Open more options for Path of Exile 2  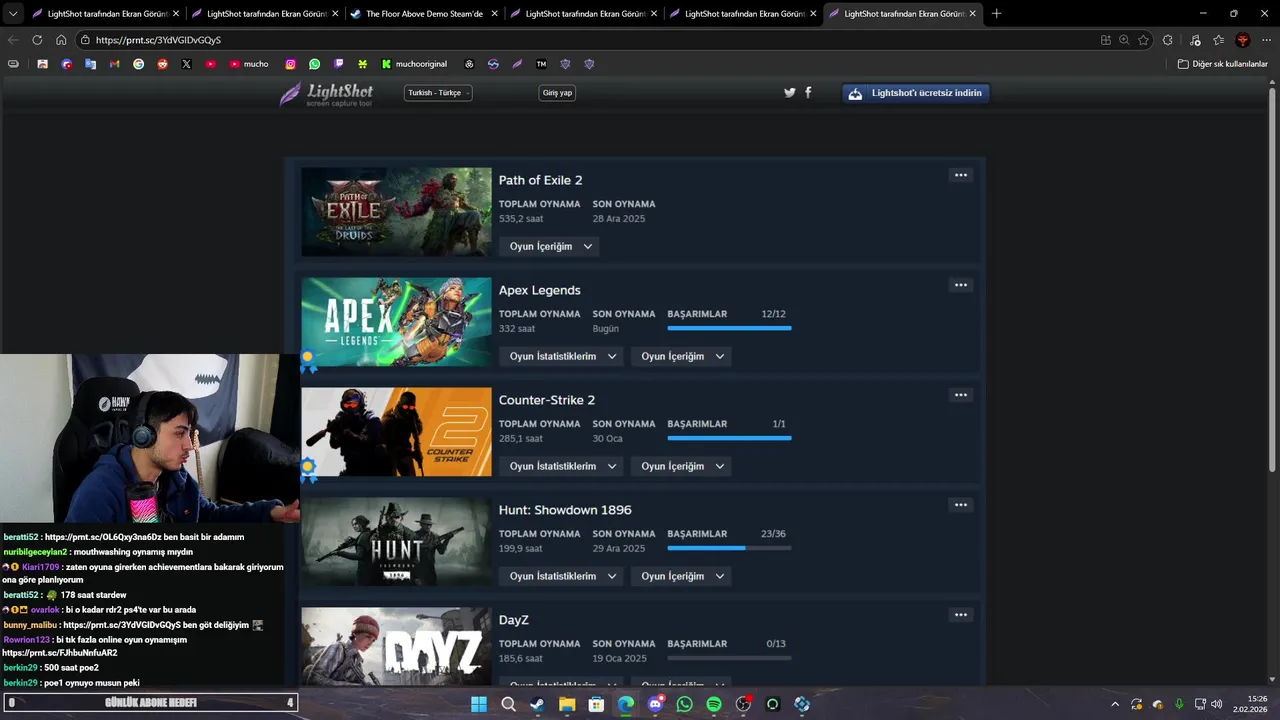961,175
